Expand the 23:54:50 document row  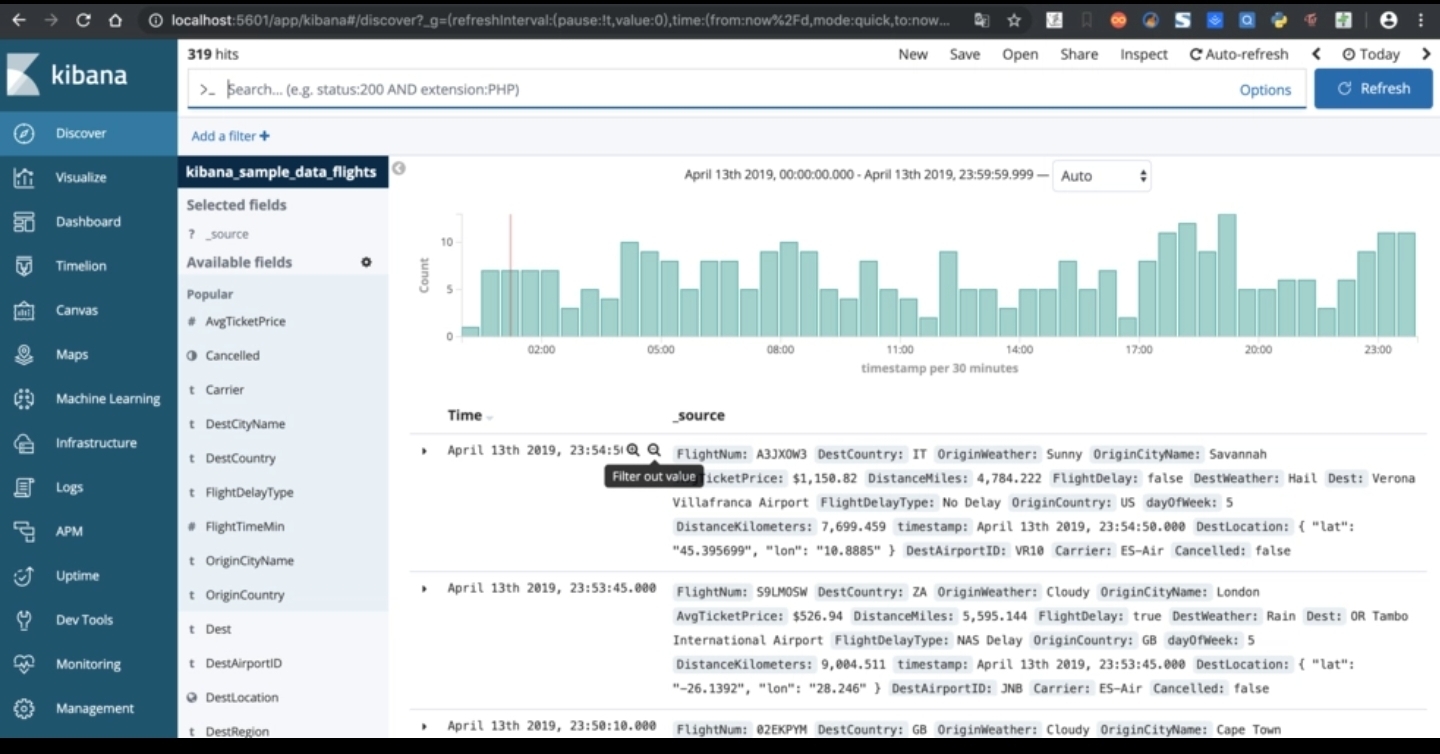click(424, 451)
